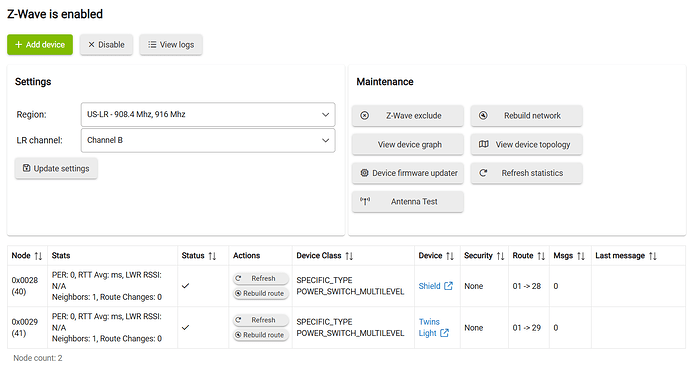The height and width of the screenshot is (377, 690).
Task: Click the Region chevron arrow
Action: (x=326, y=114)
